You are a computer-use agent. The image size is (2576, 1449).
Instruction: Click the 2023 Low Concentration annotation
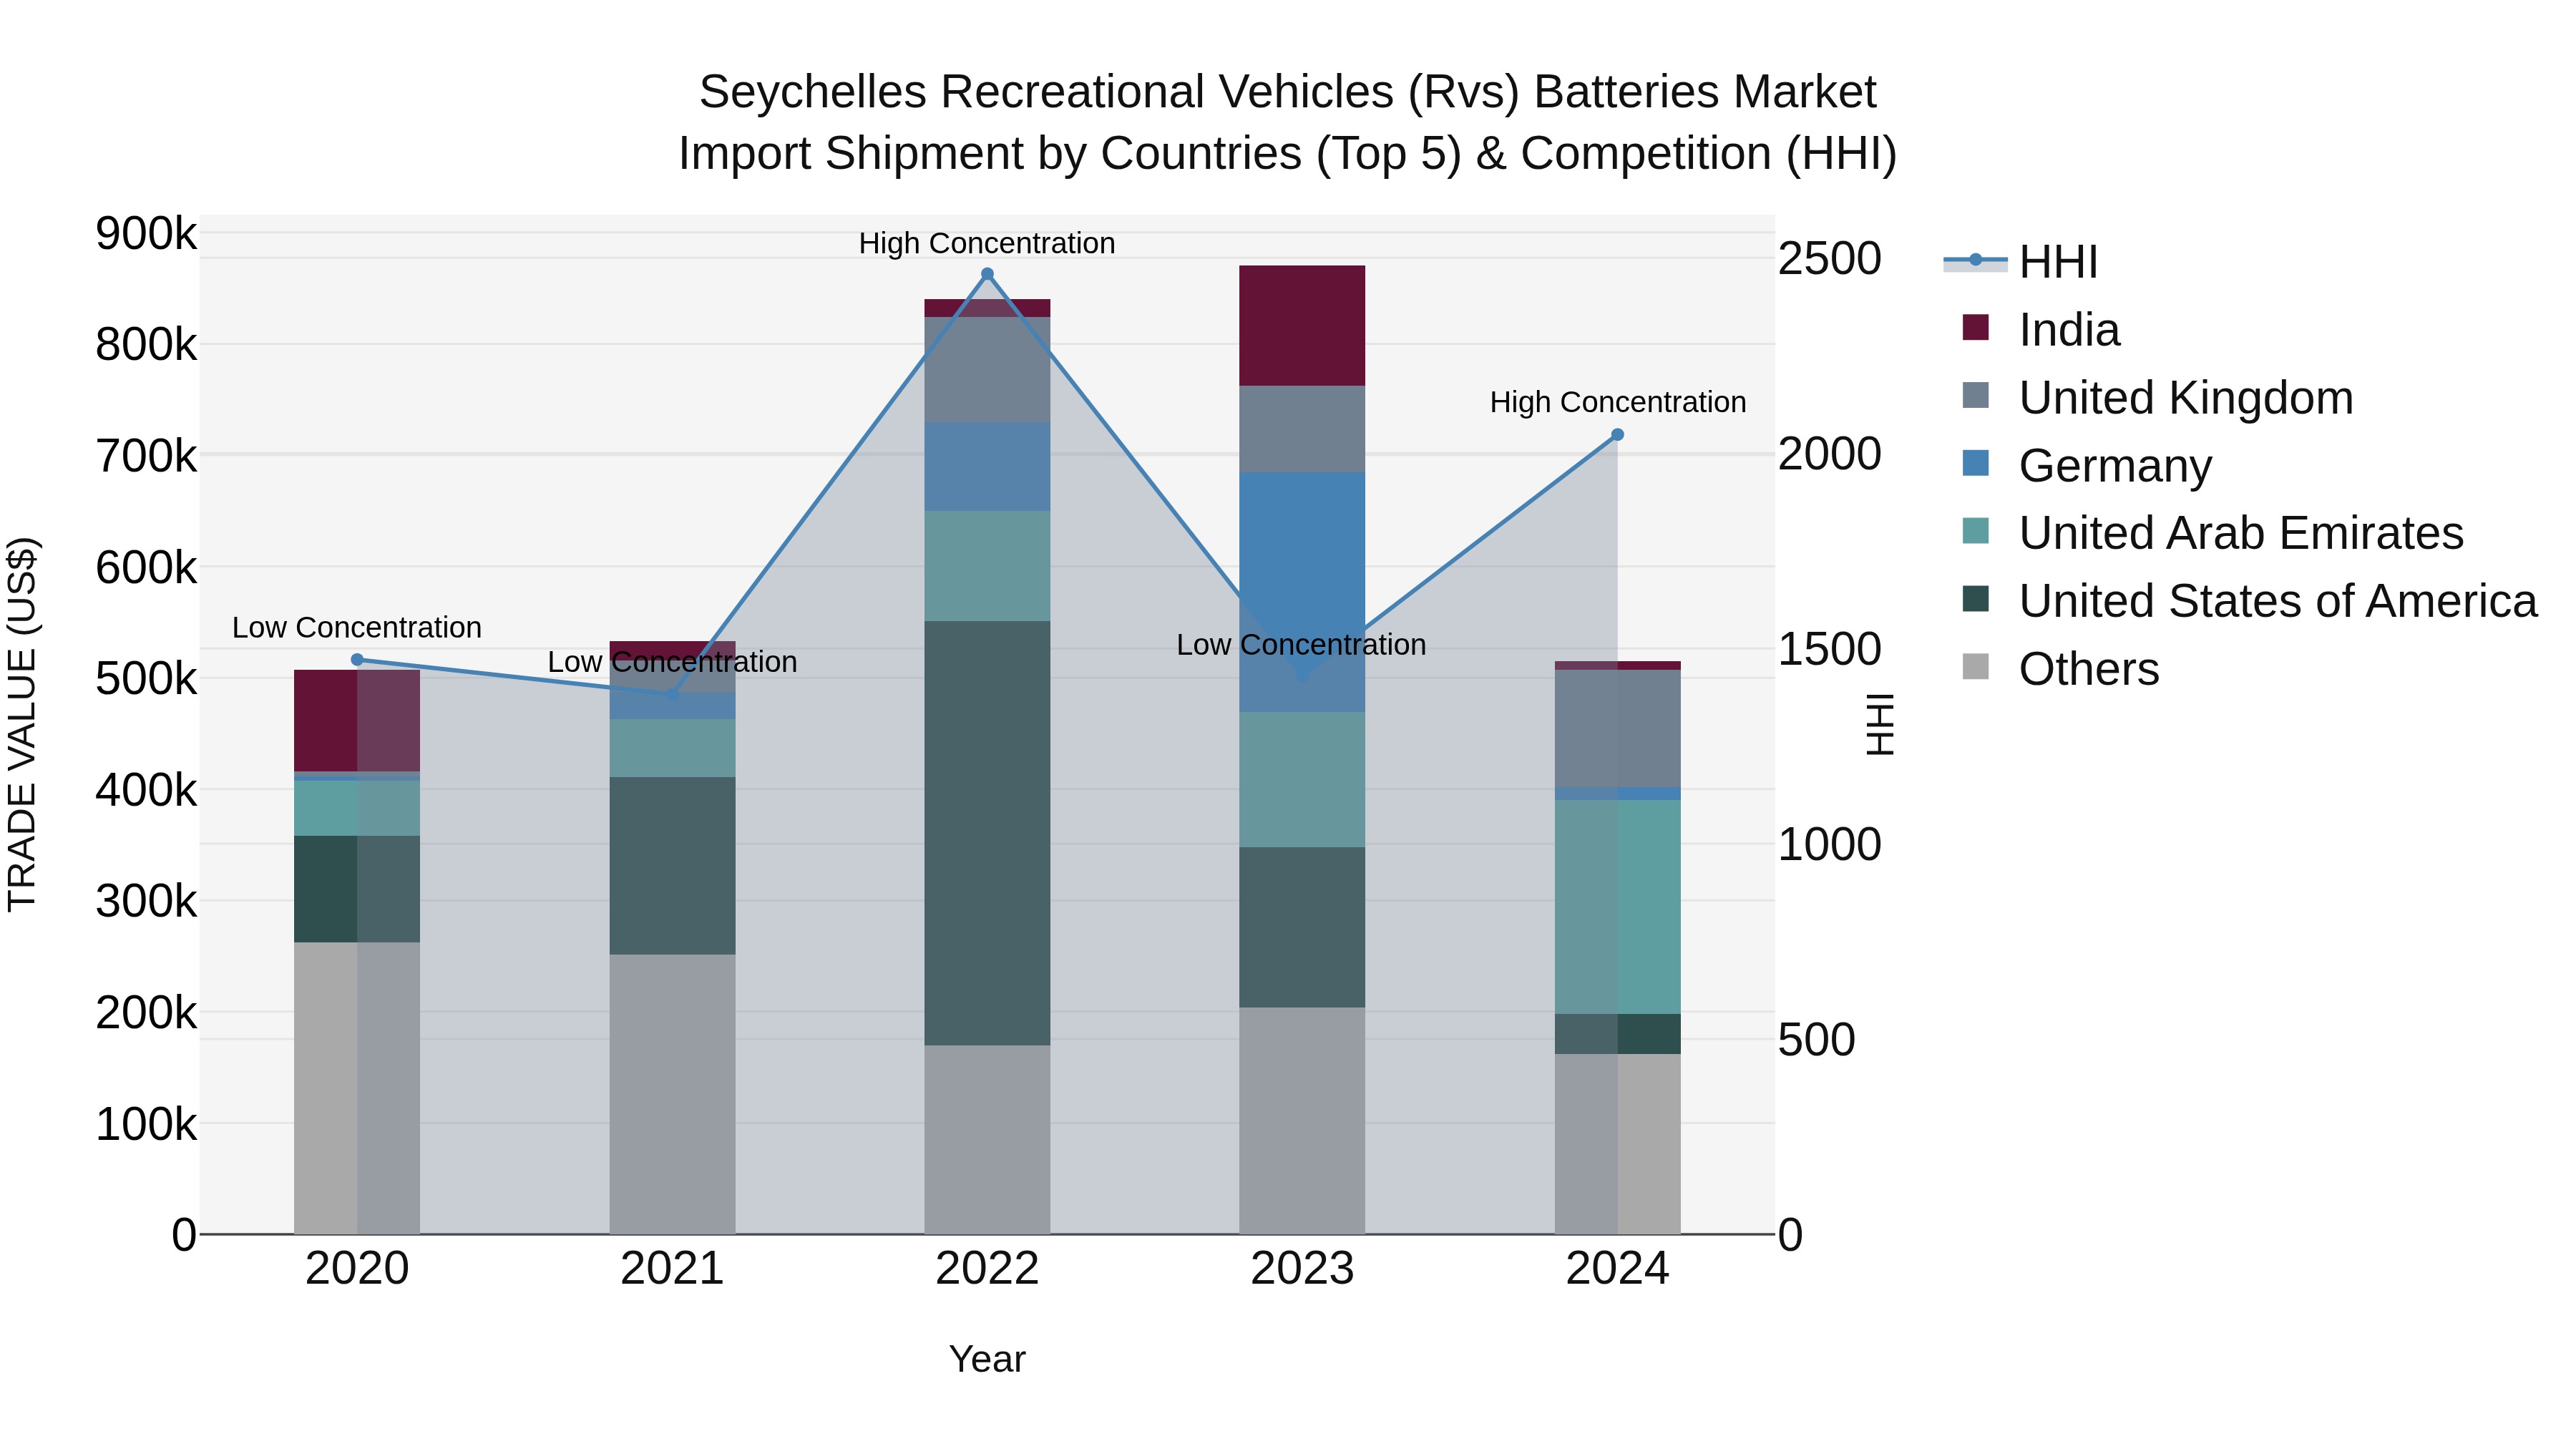pos(1301,645)
